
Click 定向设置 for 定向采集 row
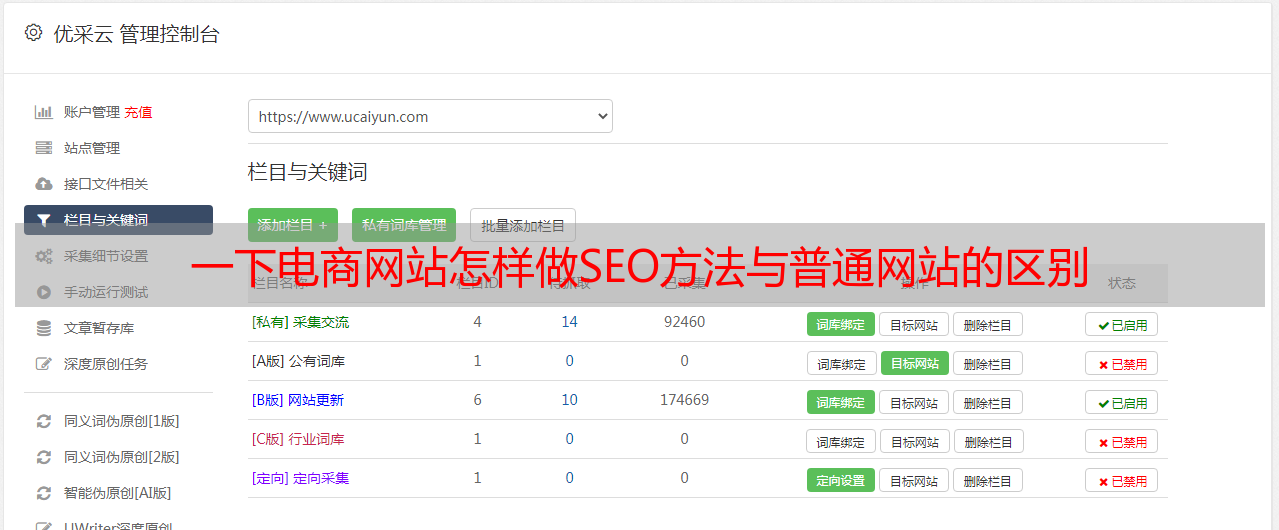pos(840,480)
